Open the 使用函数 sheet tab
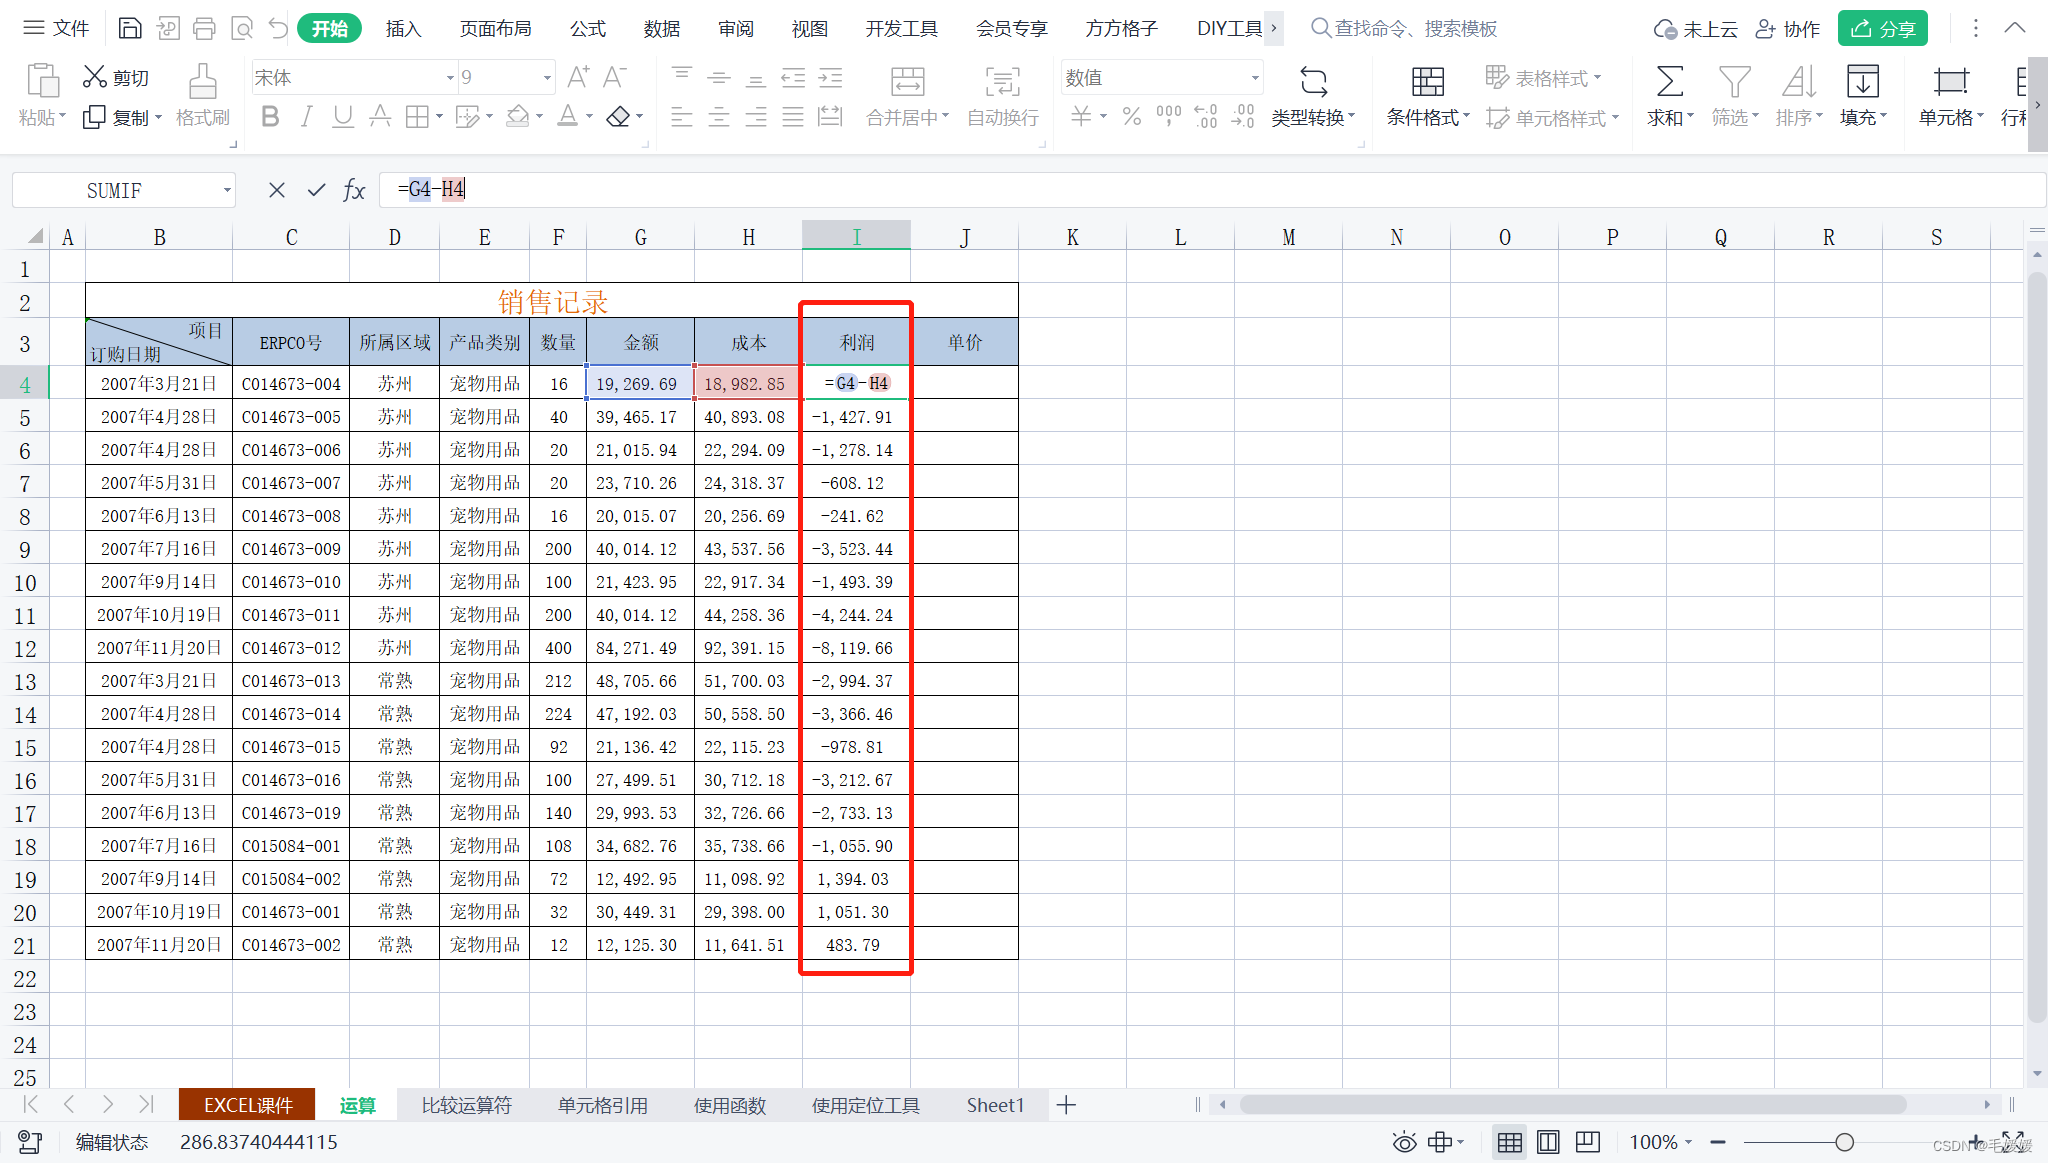2048x1163 pixels. click(x=730, y=1105)
